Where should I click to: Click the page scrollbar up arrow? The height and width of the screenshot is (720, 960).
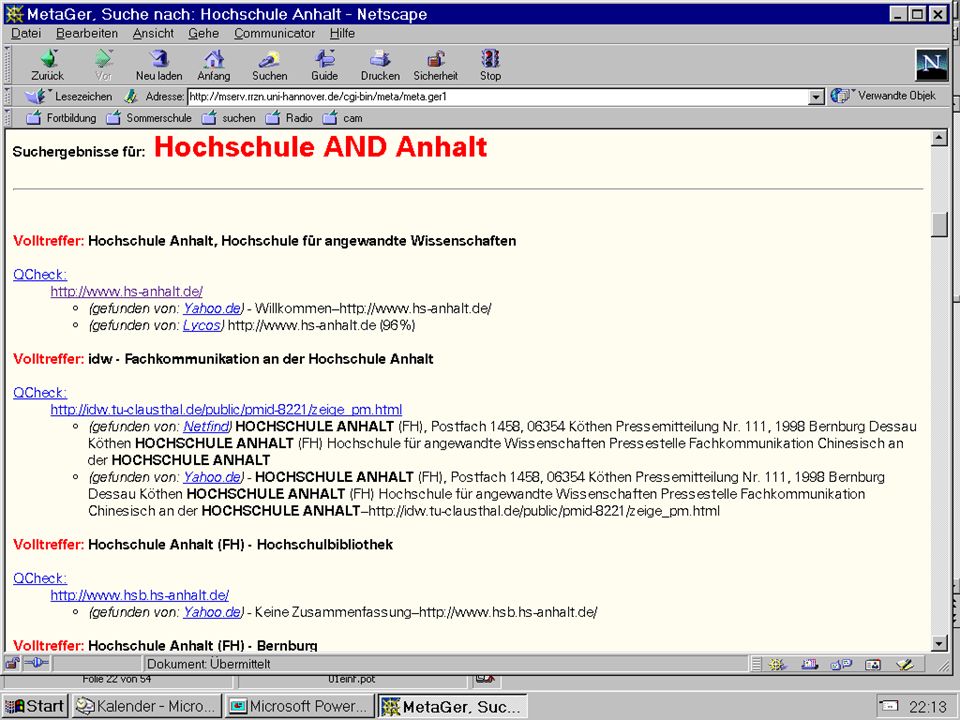click(x=939, y=138)
